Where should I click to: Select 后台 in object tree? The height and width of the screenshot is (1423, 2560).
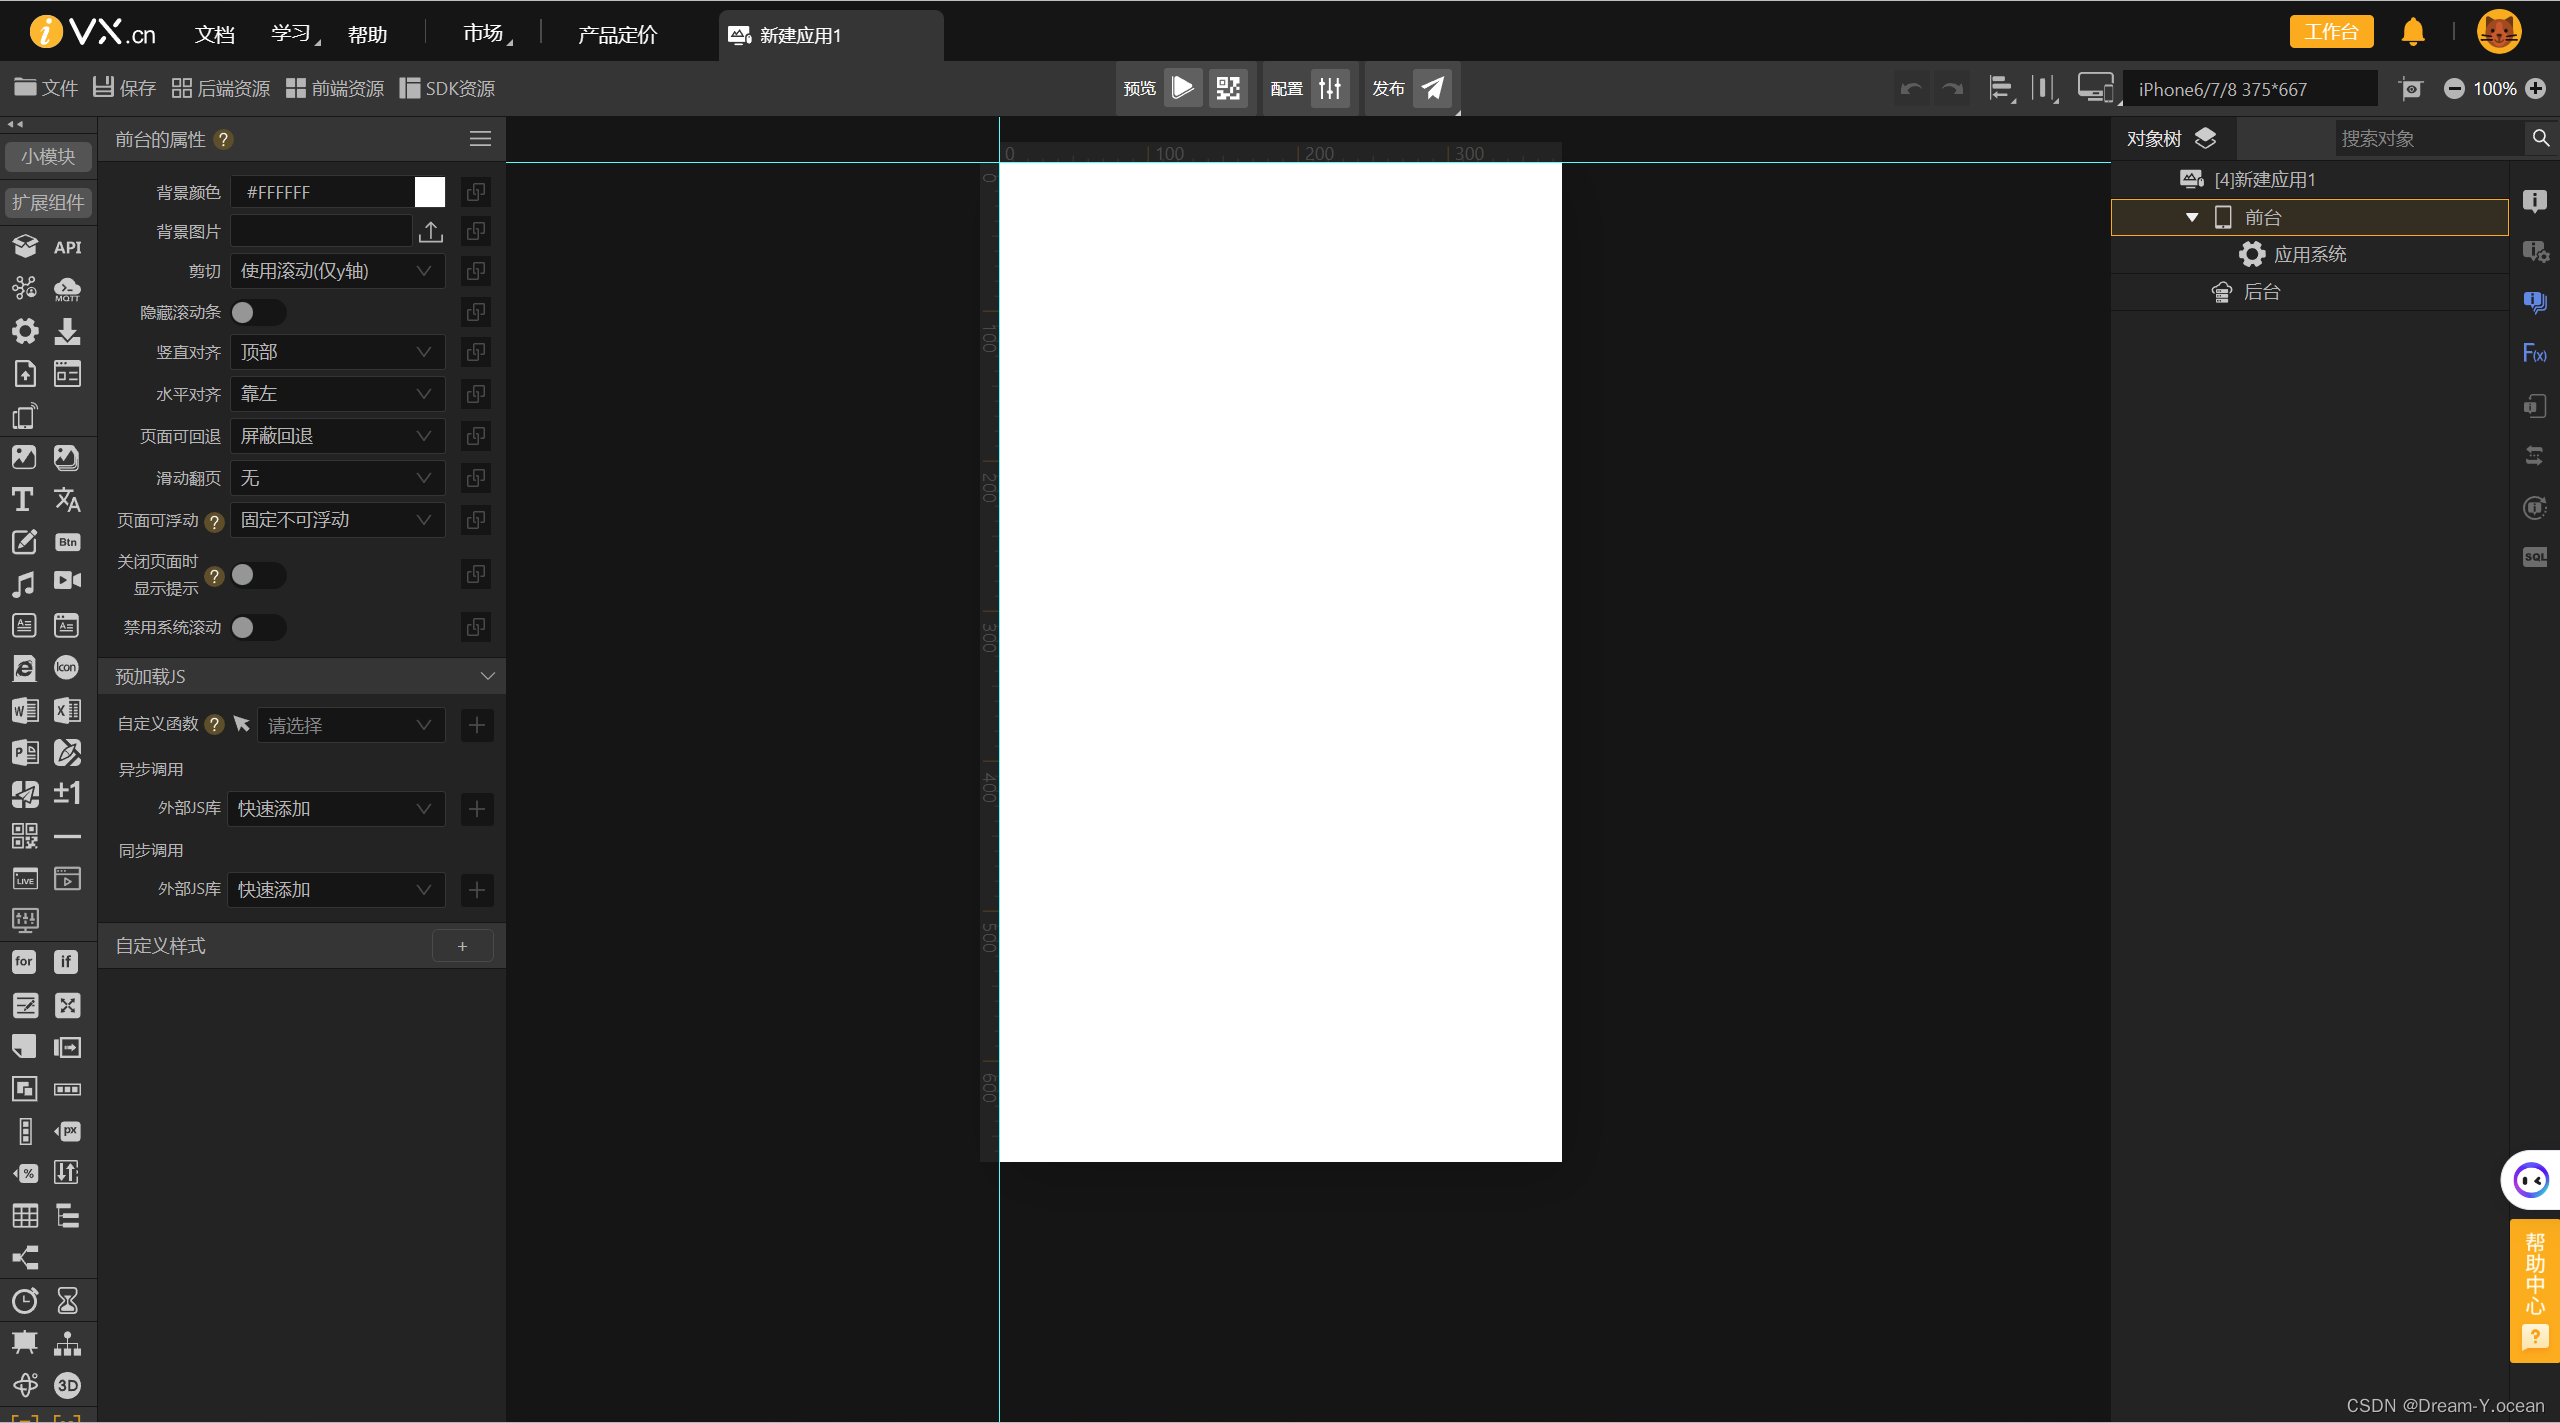pyautogui.click(x=2262, y=292)
